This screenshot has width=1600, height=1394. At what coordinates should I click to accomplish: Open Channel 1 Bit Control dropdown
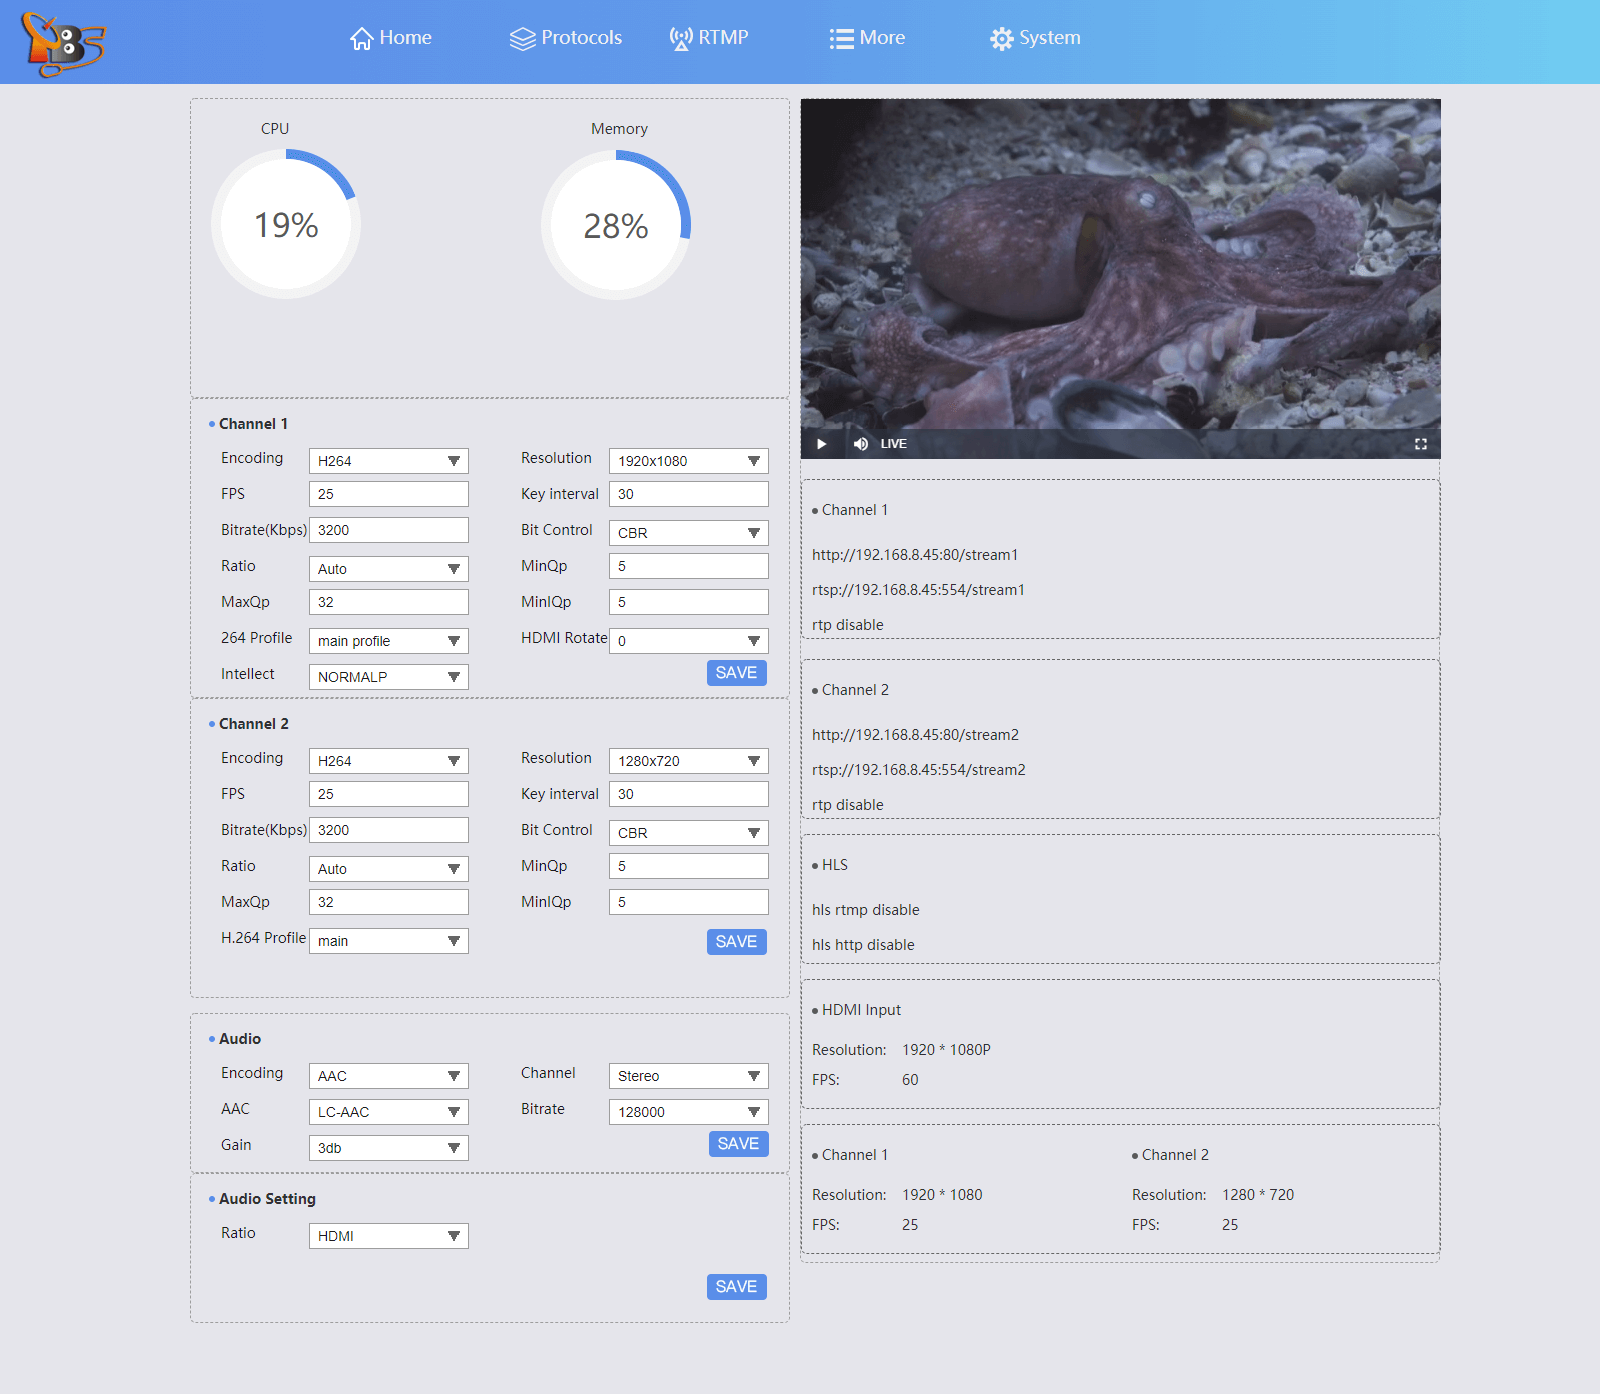click(689, 533)
